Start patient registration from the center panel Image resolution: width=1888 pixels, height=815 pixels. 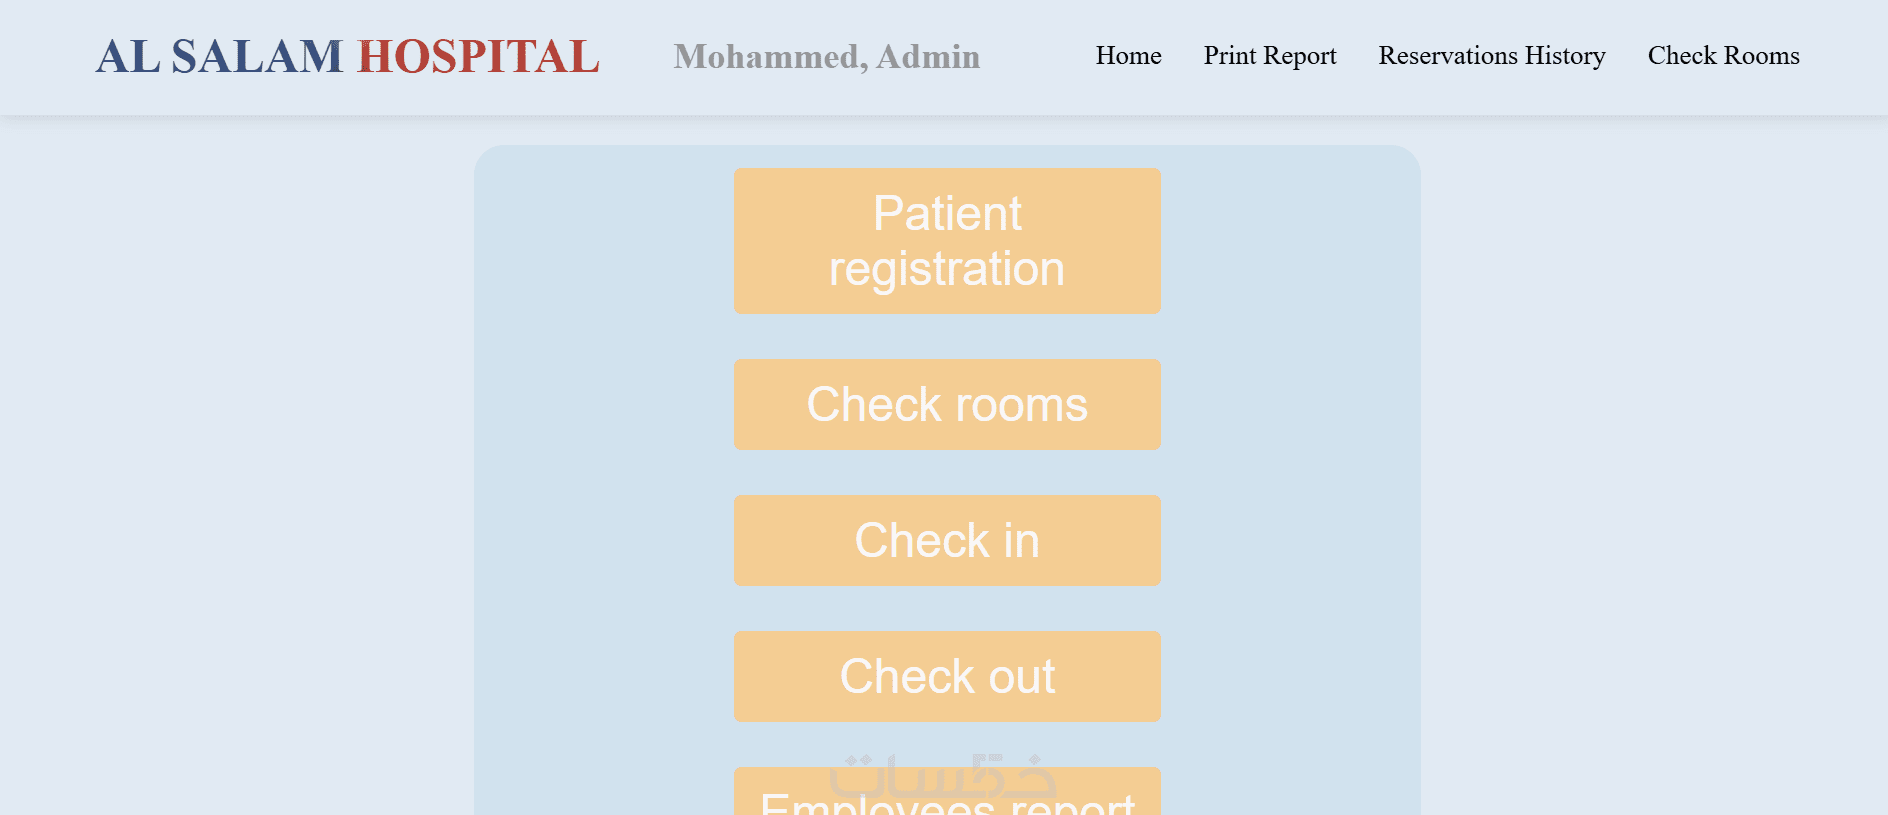[947, 241]
